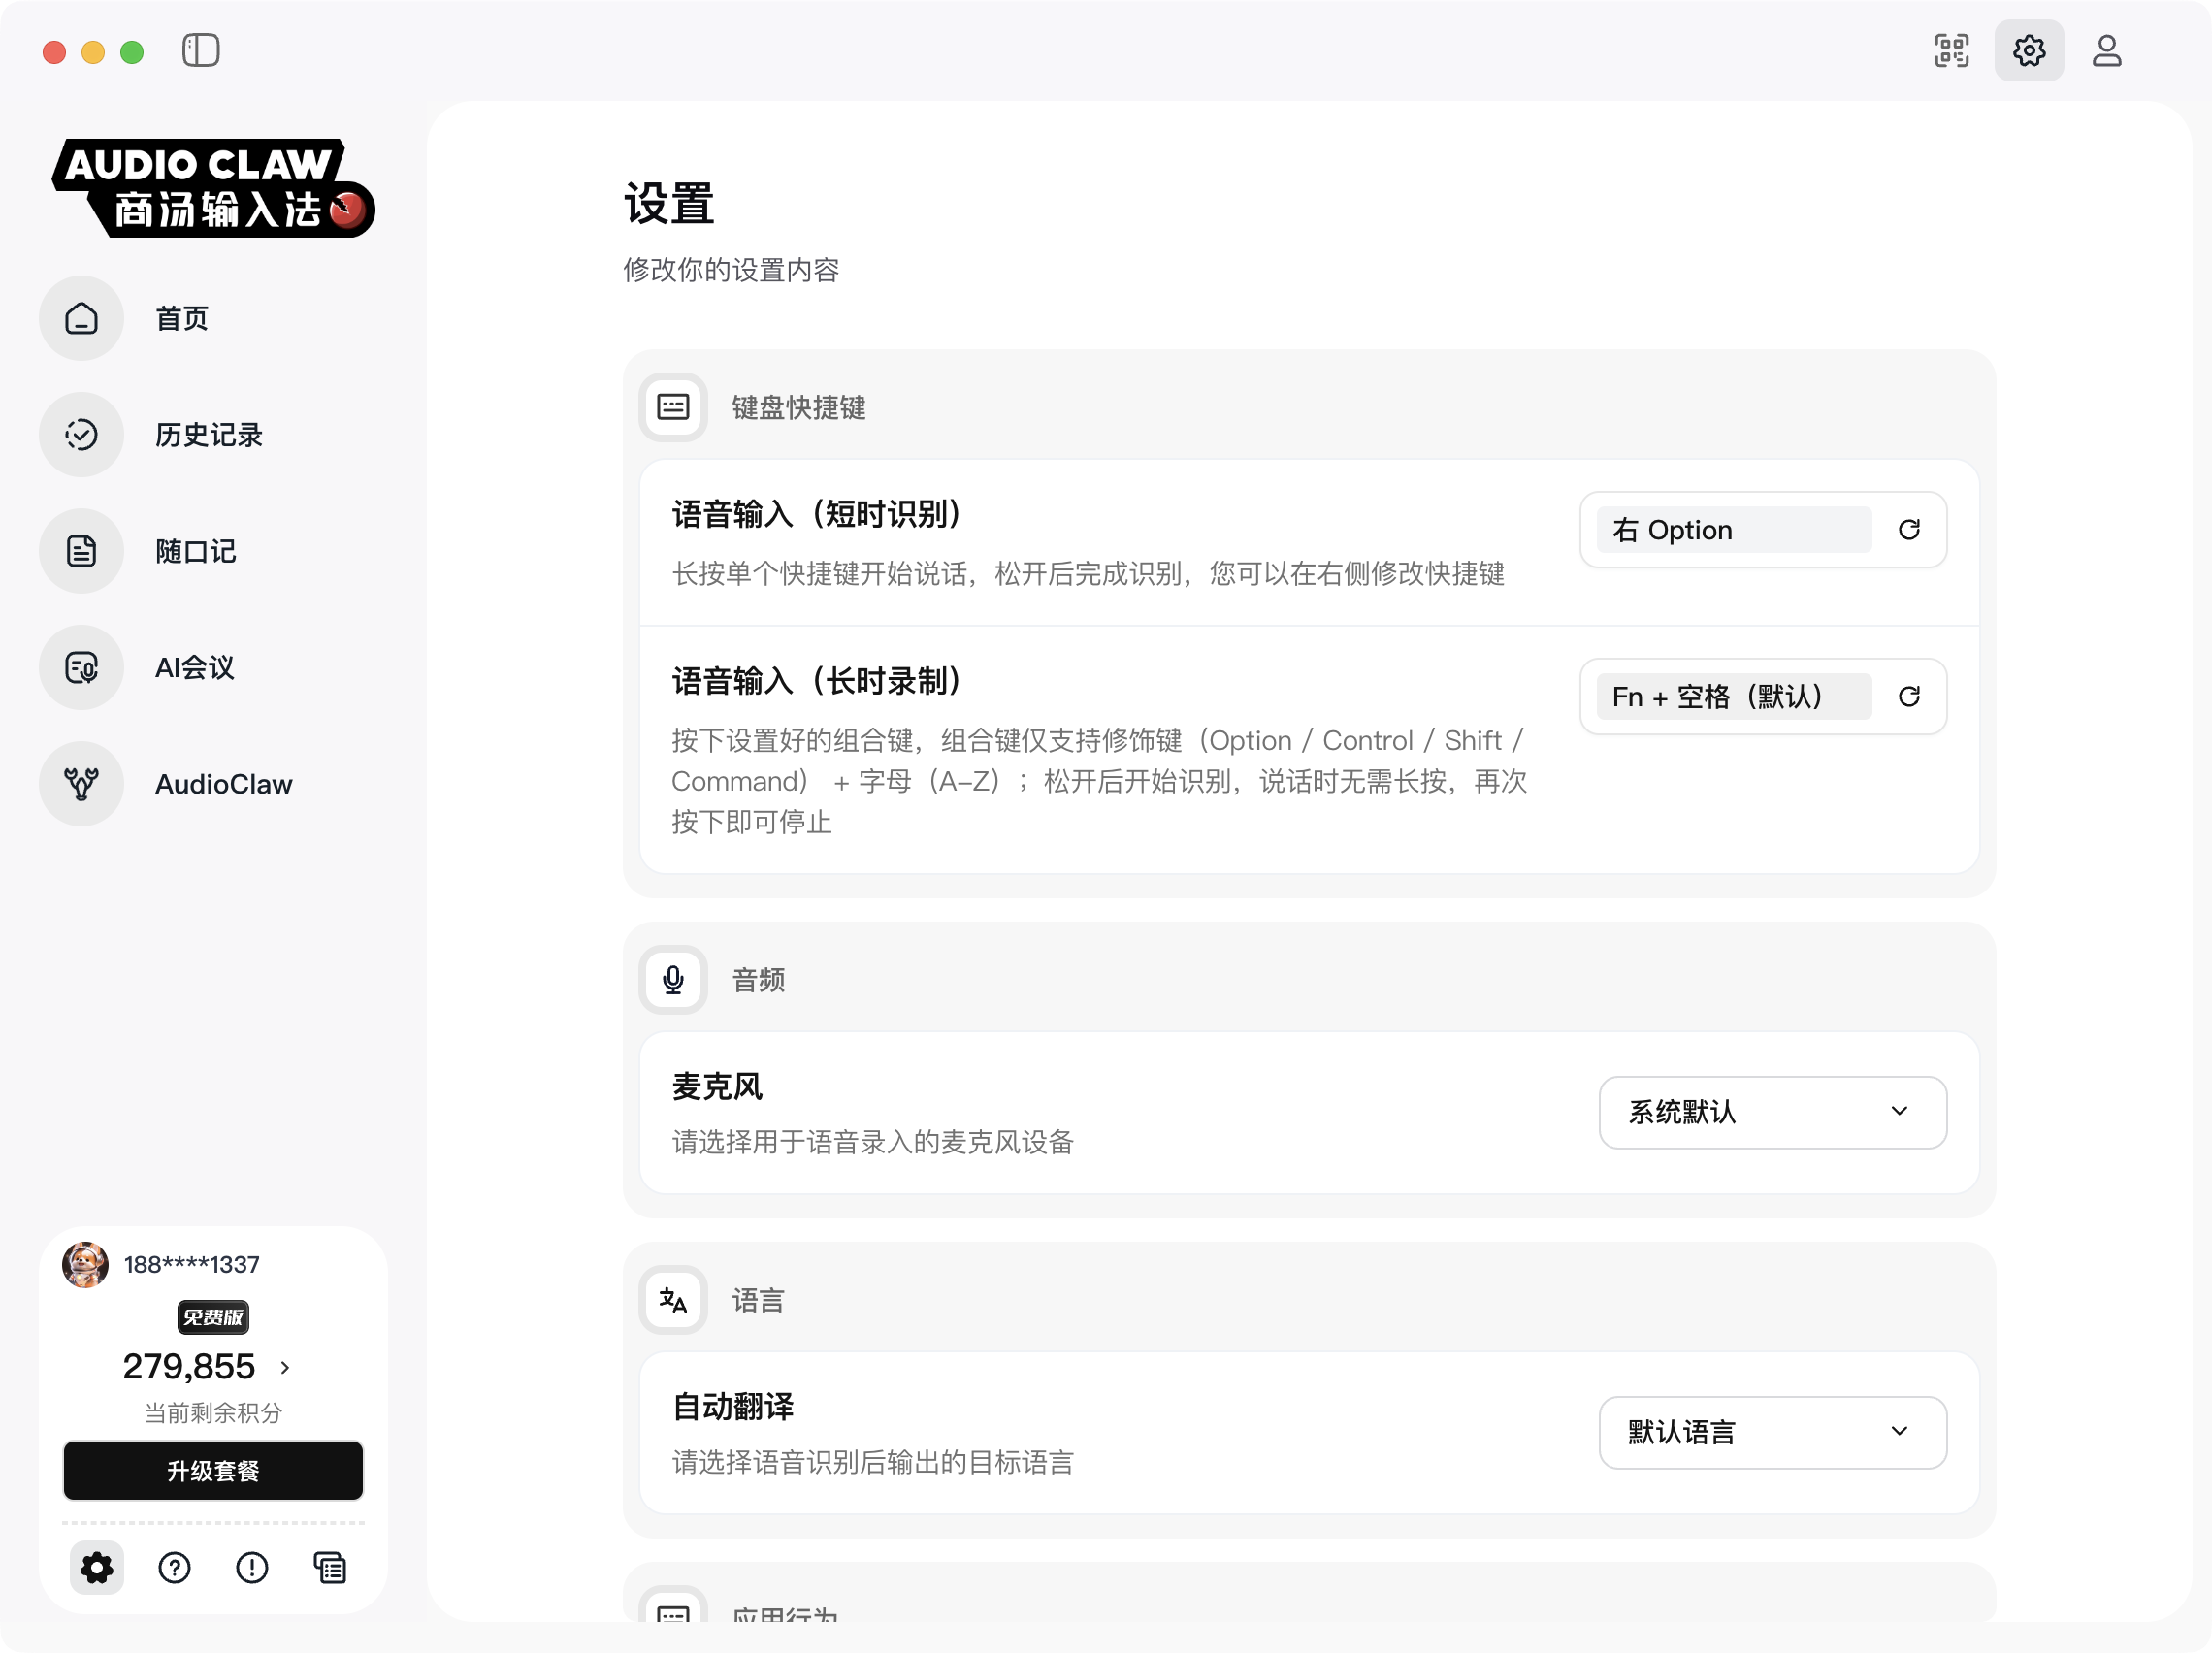Toggle the sidebar panel icon
This screenshot has width=2212, height=1653.
(x=201, y=50)
